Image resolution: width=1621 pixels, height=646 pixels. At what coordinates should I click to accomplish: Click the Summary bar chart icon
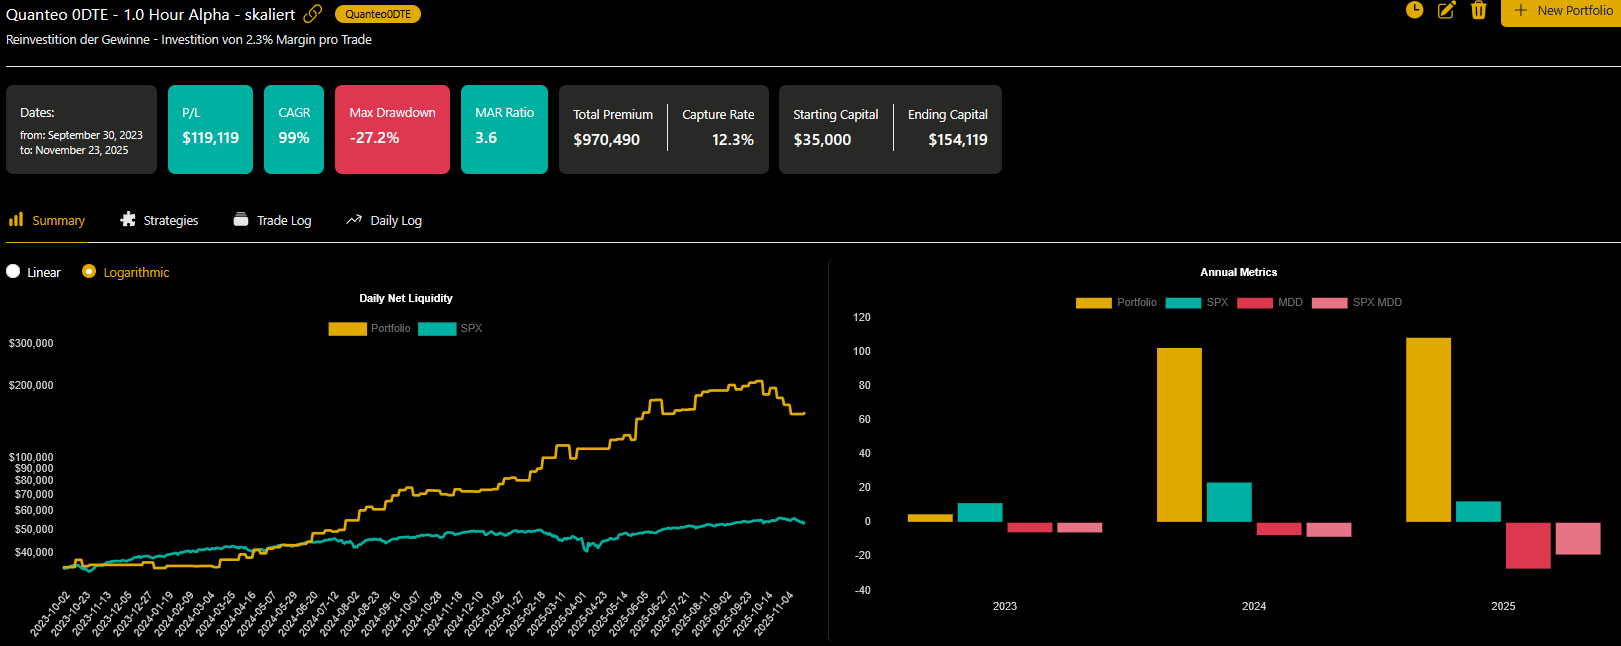16,219
